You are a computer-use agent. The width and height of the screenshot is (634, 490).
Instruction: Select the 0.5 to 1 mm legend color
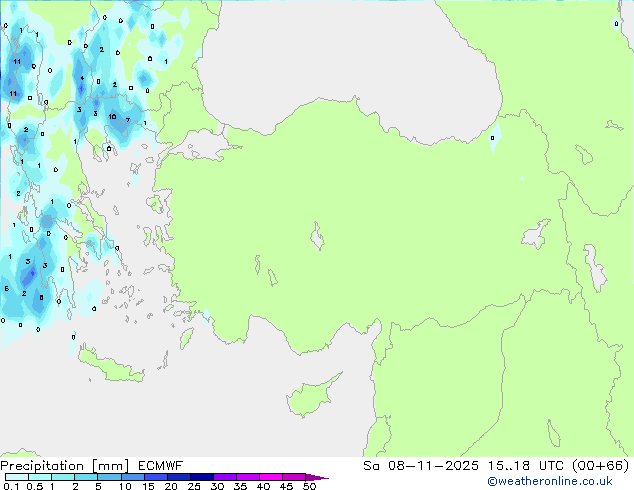40,477
